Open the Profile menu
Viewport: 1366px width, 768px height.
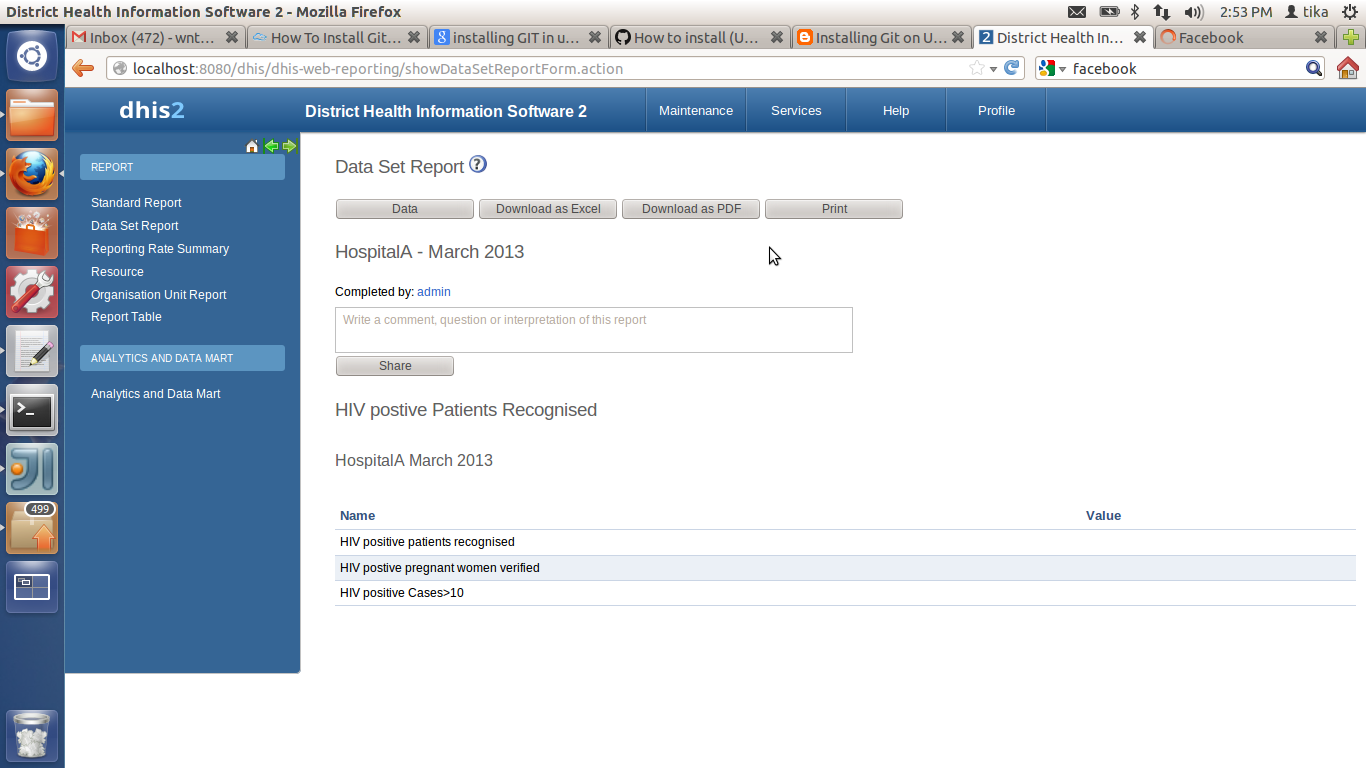click(x=996, y=110)
